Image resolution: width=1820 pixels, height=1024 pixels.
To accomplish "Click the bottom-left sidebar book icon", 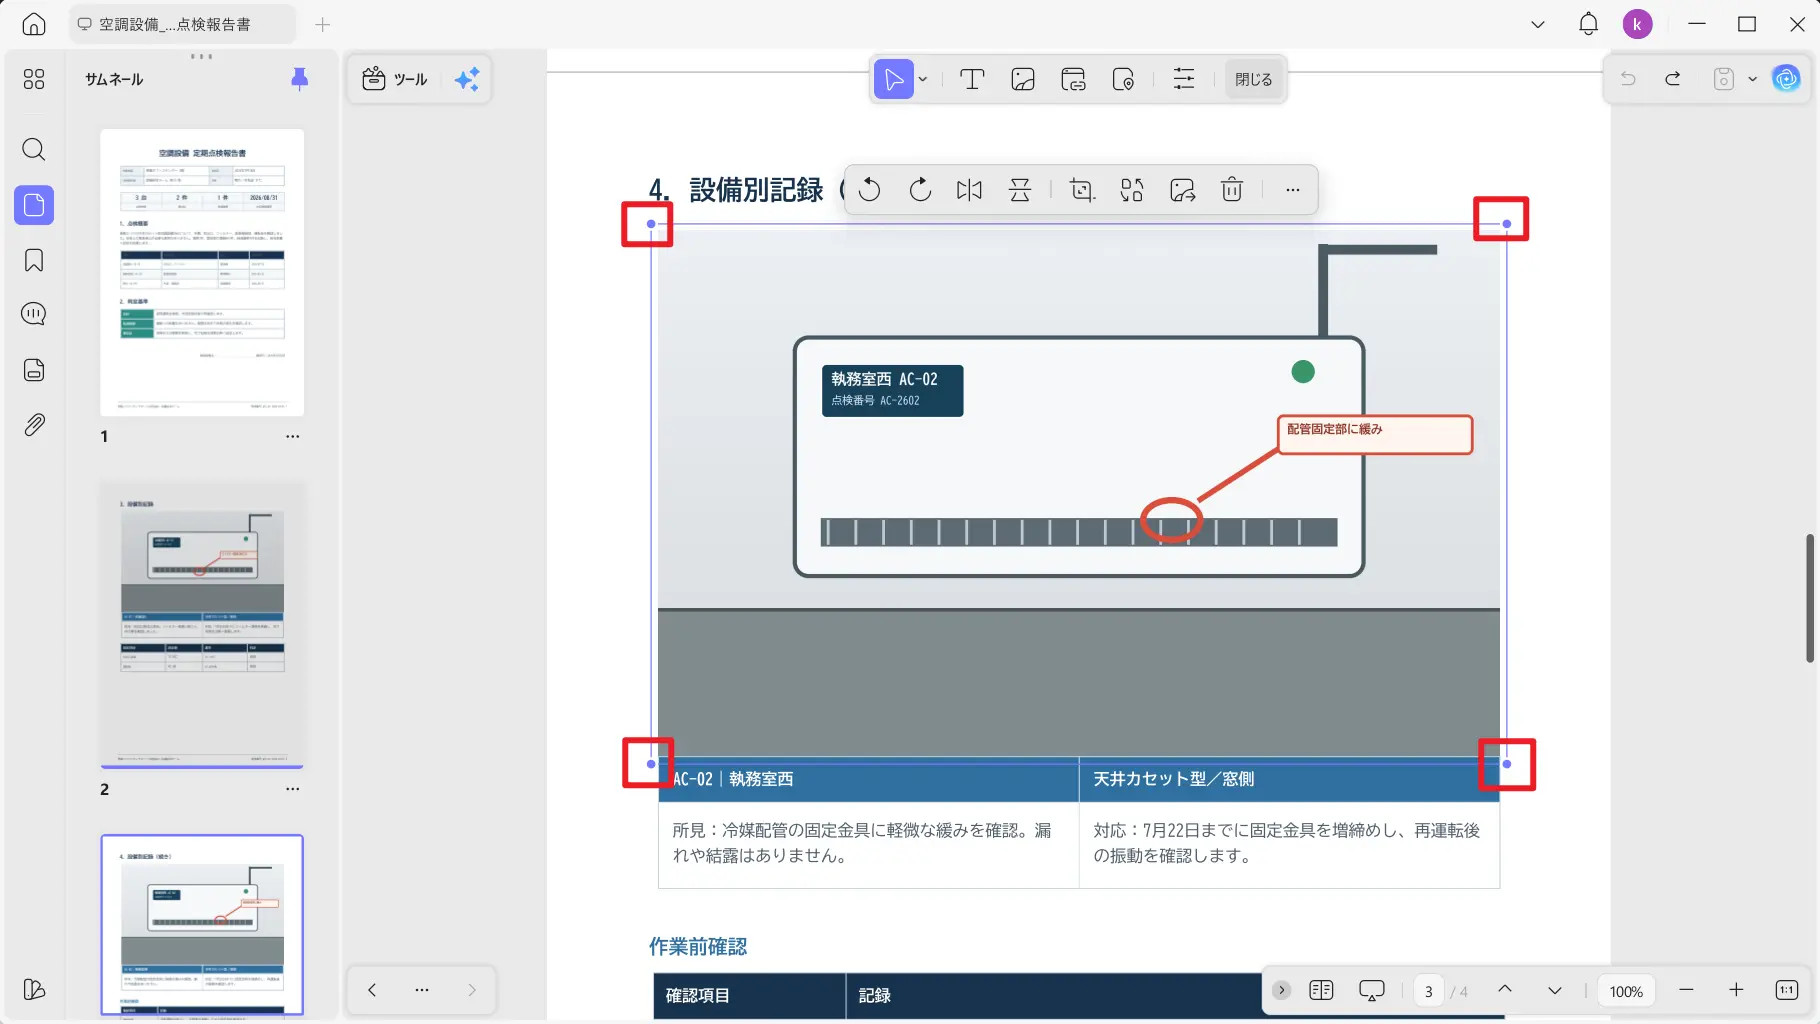I will coord(34,989).
